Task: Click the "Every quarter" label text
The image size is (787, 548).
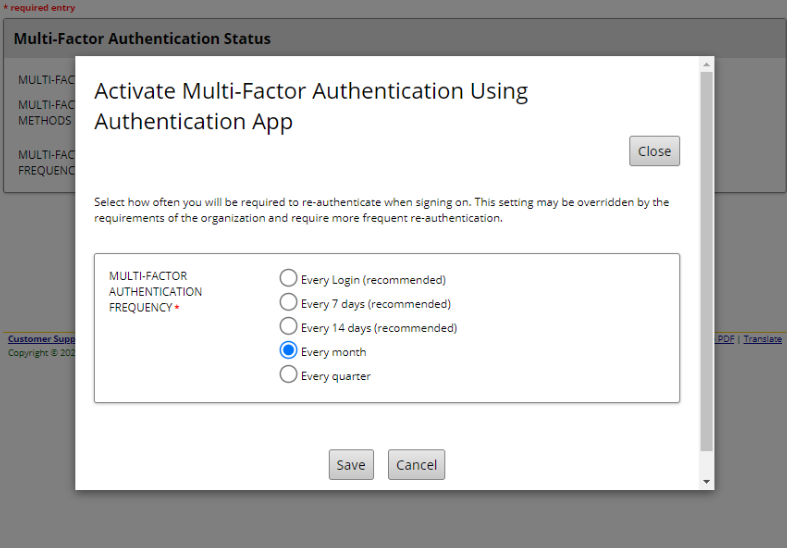Action: (335, 376)
